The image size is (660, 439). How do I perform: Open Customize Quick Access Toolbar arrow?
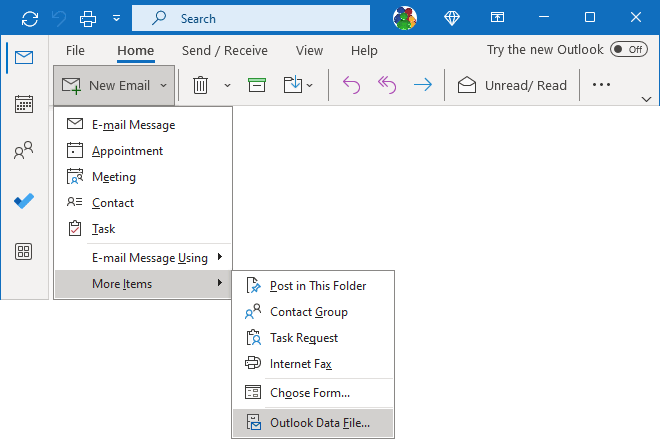(116, 18)
